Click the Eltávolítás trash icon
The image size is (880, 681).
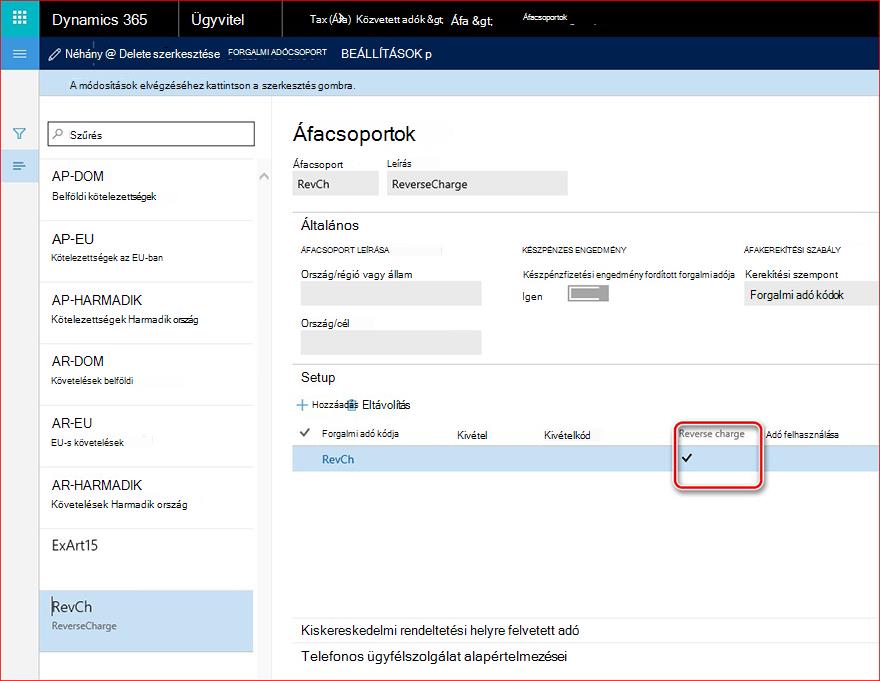[x=352, y=405]
